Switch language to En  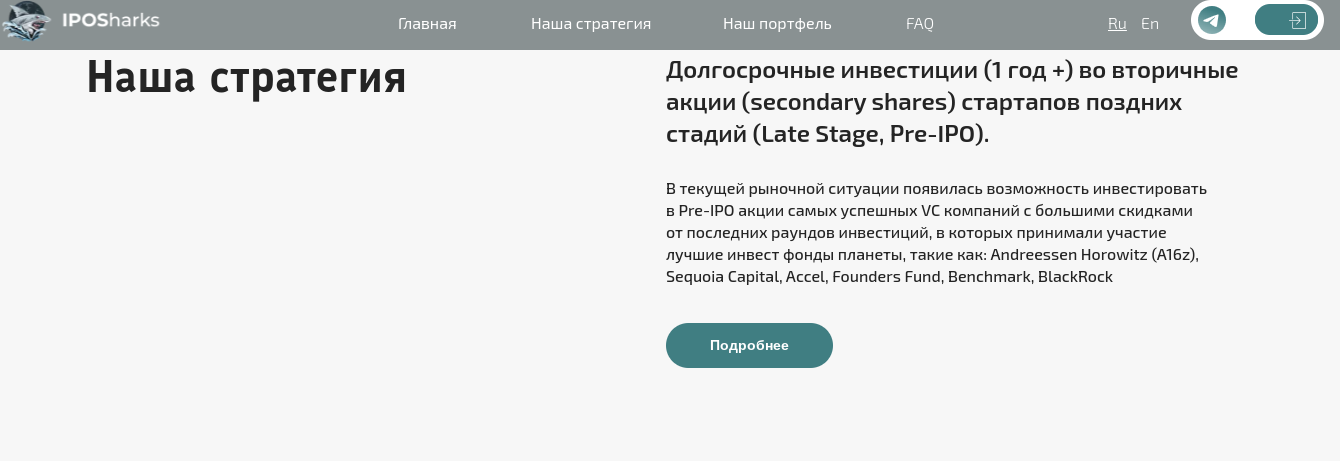1150,24
